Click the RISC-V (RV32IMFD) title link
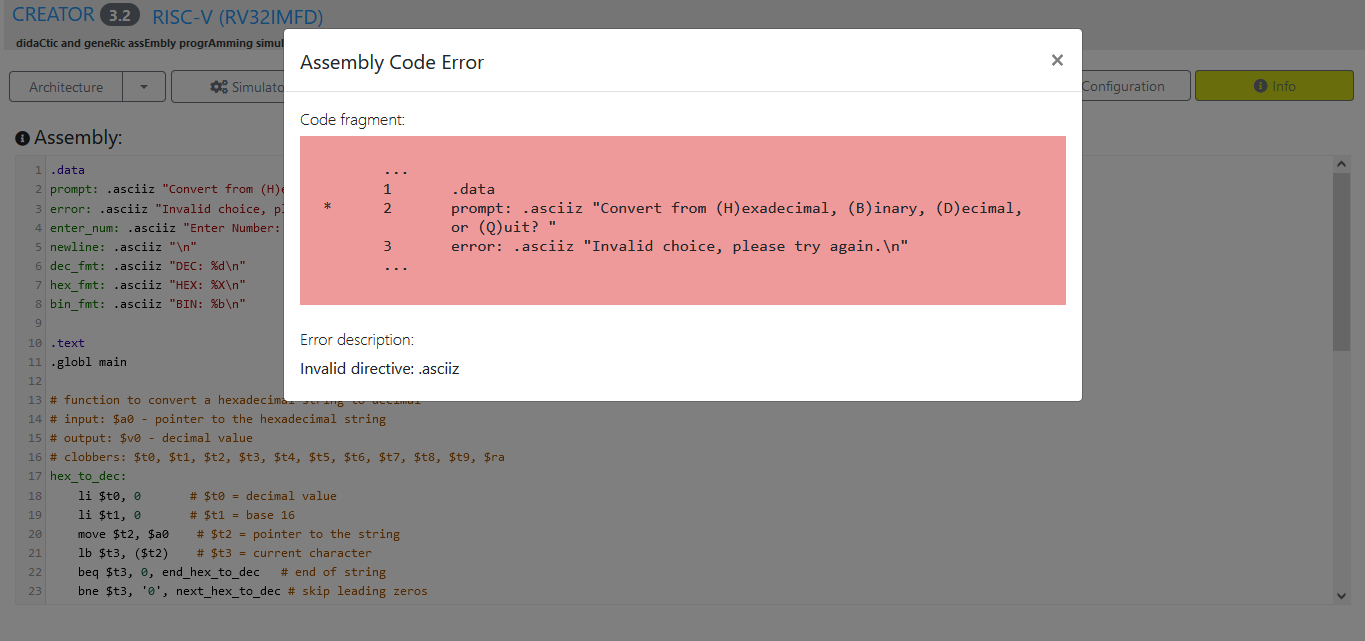The height and width of the screenshot is (641, 1365). (x=237, y=17)
